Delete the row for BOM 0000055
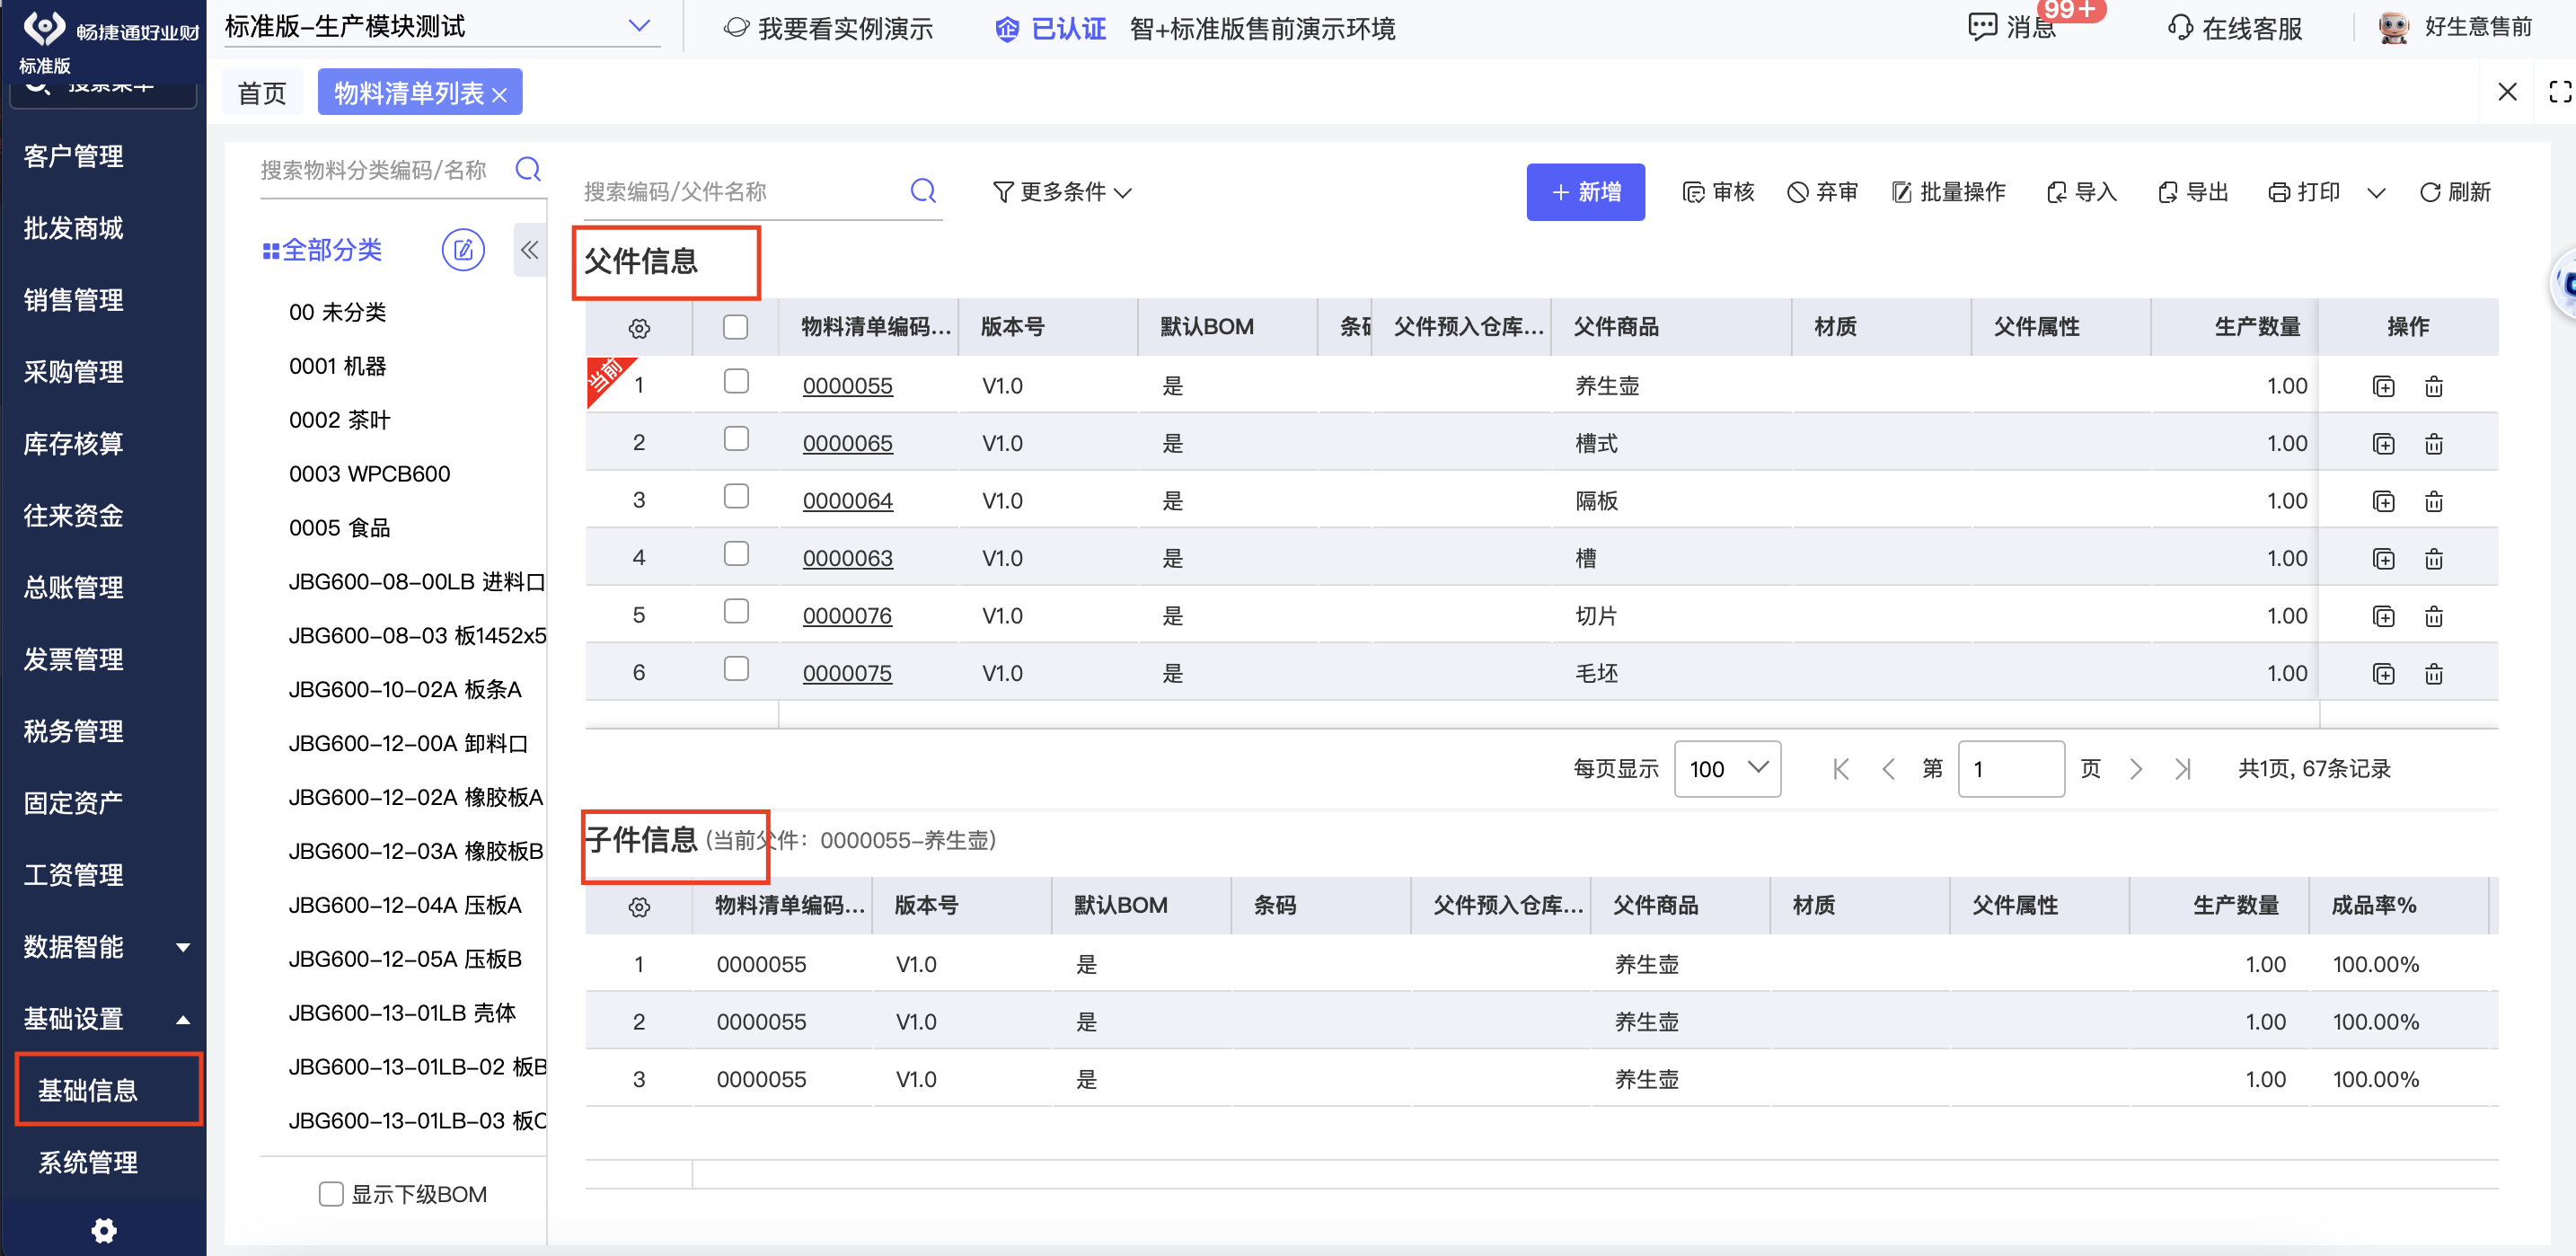 (x=2433, y=386)
